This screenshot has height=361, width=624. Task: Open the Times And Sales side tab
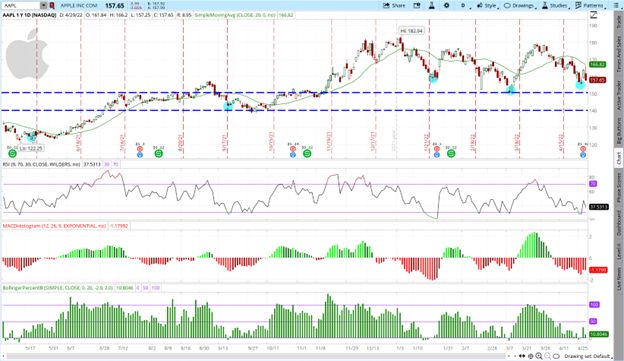(619, 54)
